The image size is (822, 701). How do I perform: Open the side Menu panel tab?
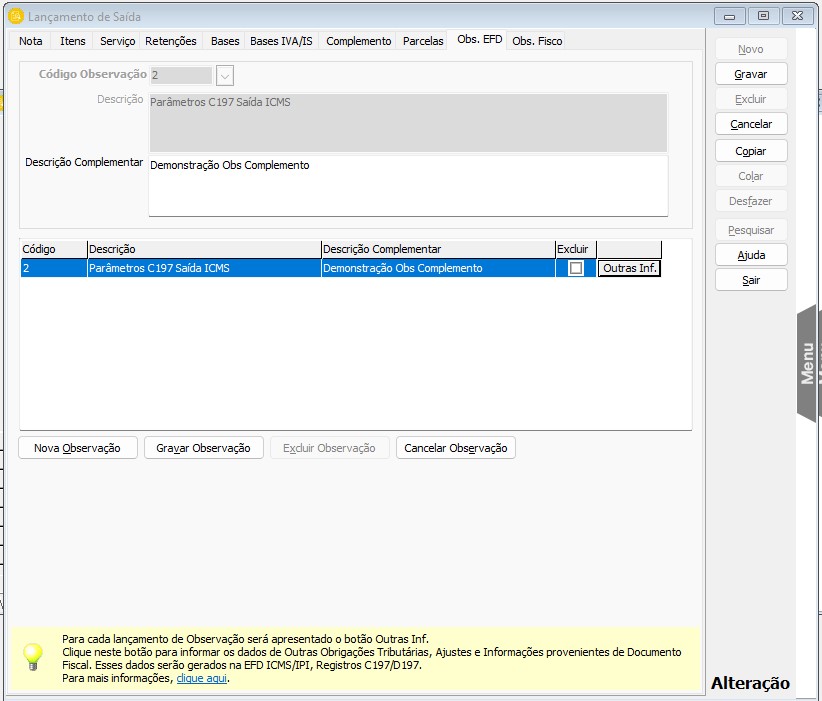pos(808,362)
